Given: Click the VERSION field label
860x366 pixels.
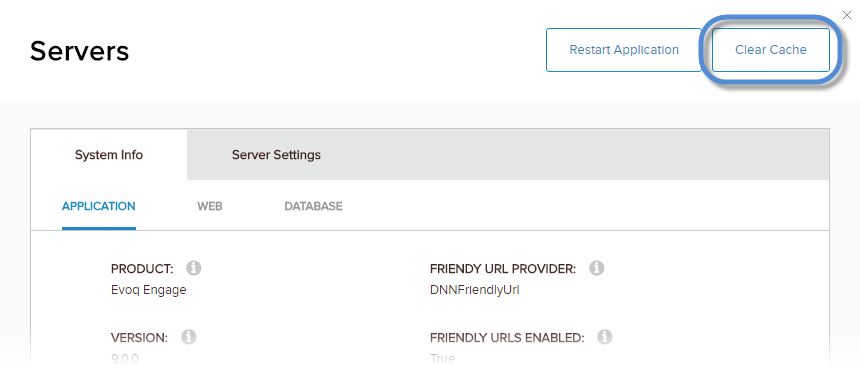Looking at the screenshot, I should point(139,337).
